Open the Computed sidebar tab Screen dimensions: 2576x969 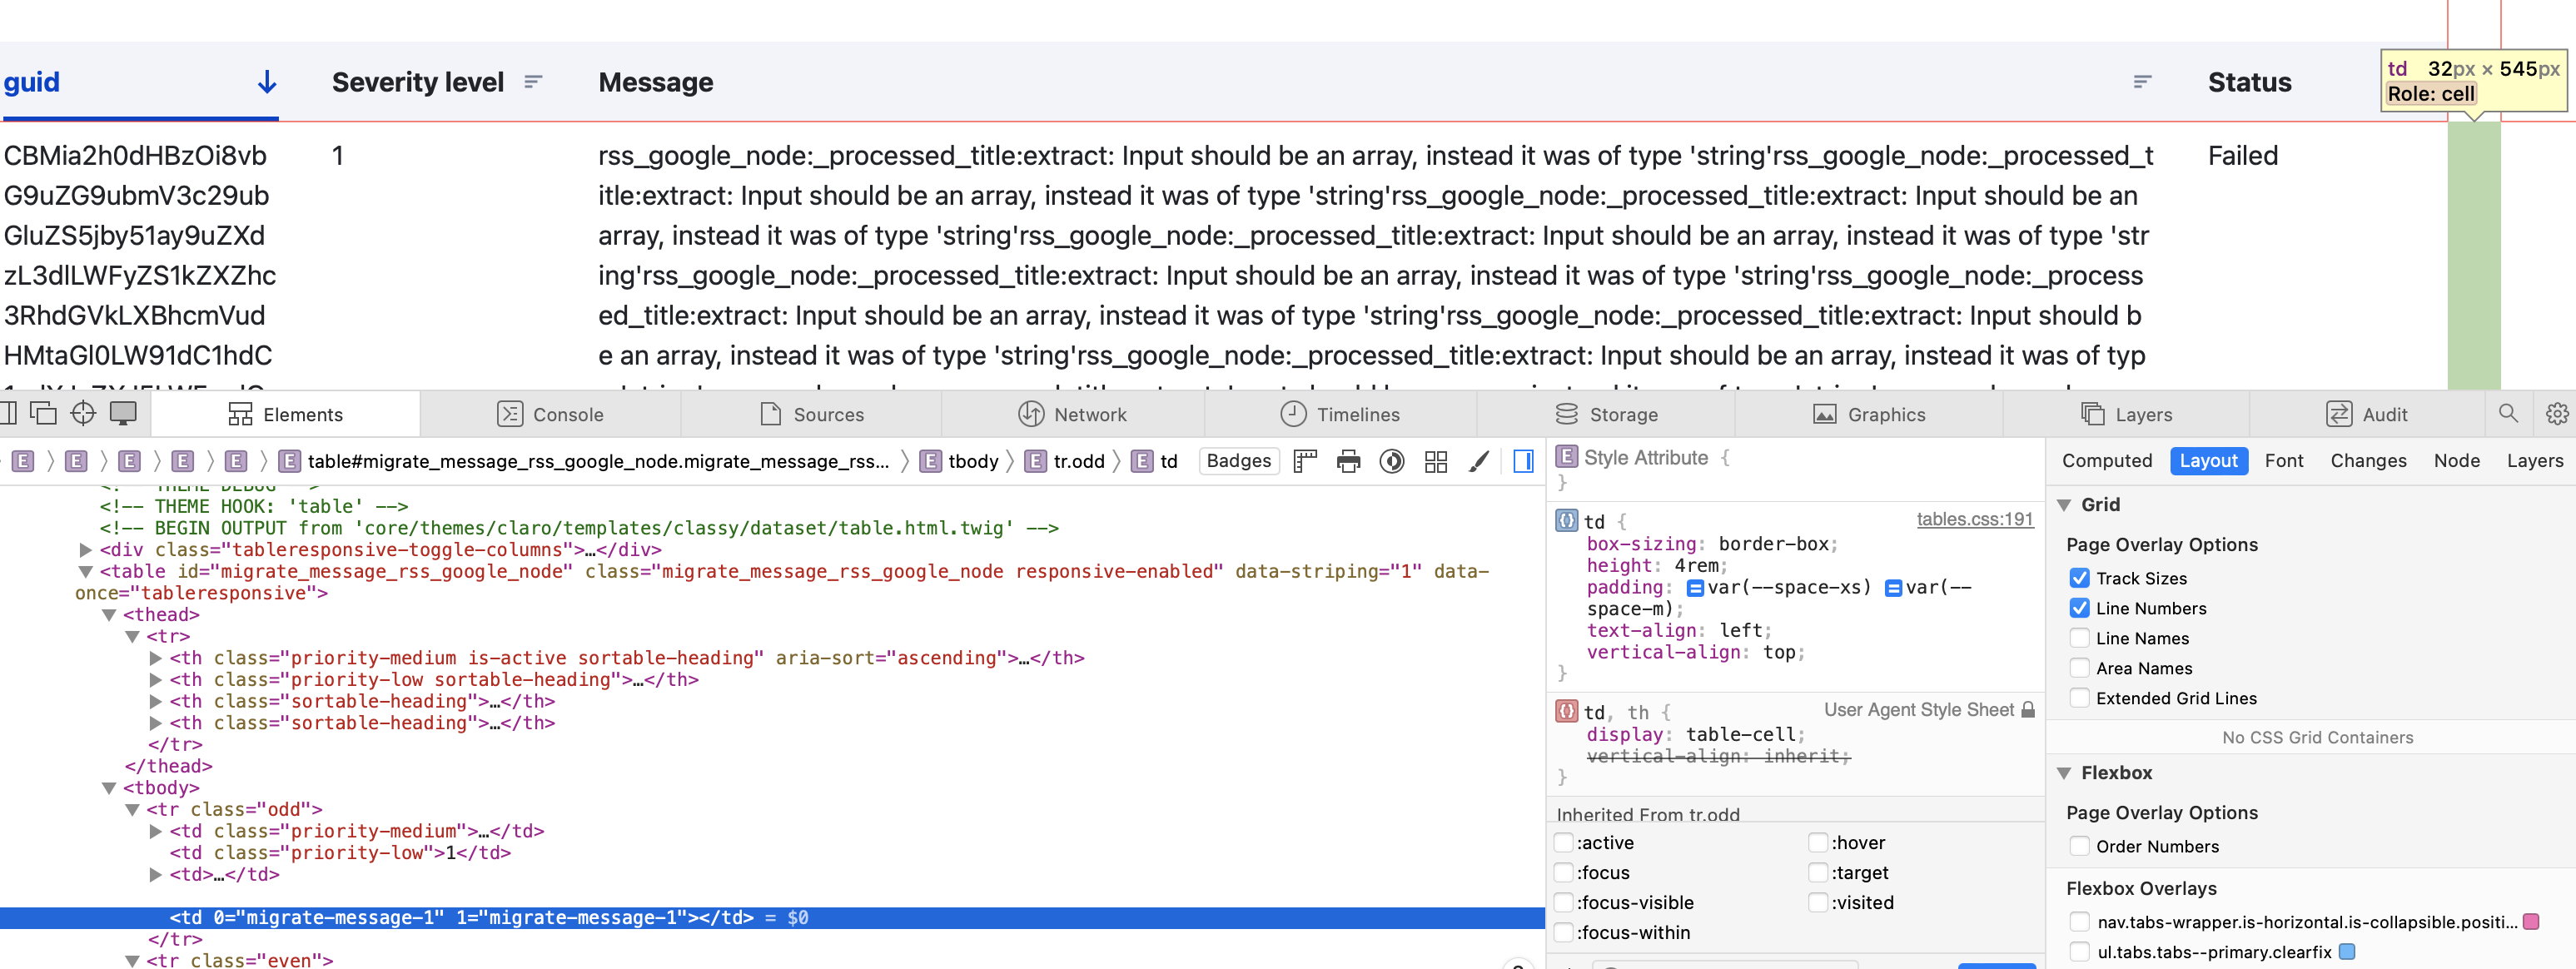coord(2106,461)
